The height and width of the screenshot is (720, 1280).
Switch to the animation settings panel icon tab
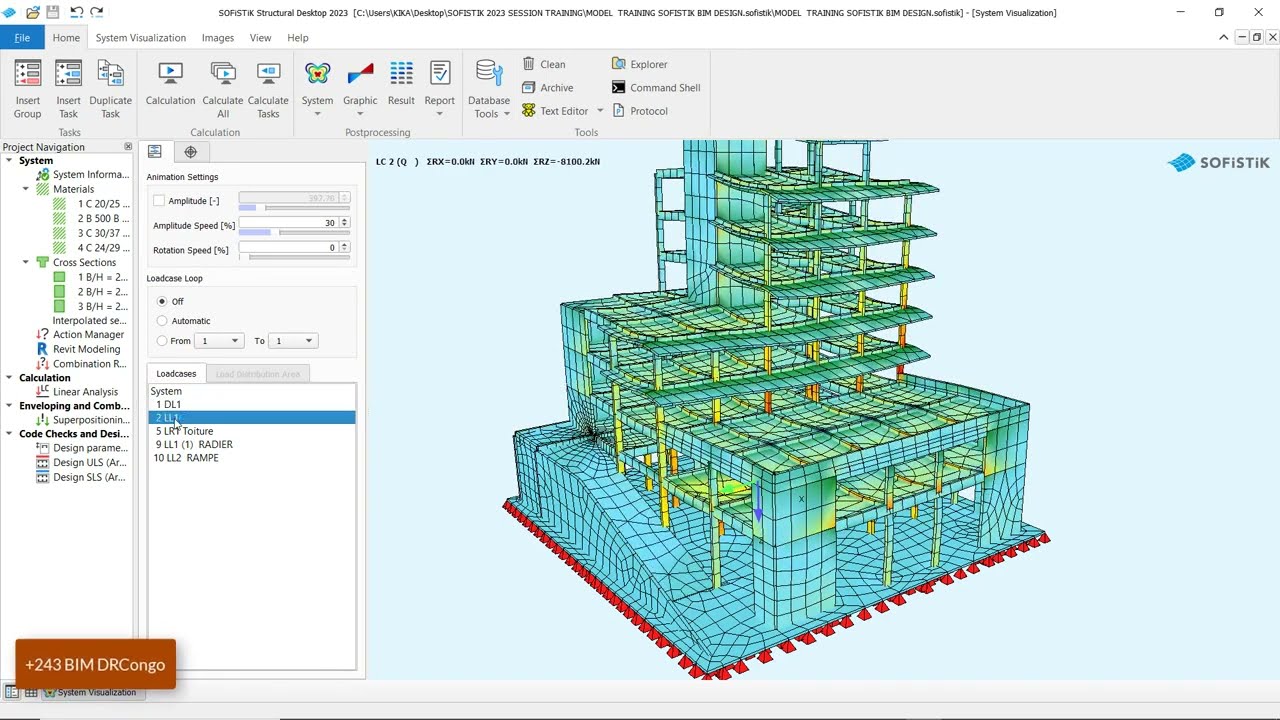(x=155, y=151)
